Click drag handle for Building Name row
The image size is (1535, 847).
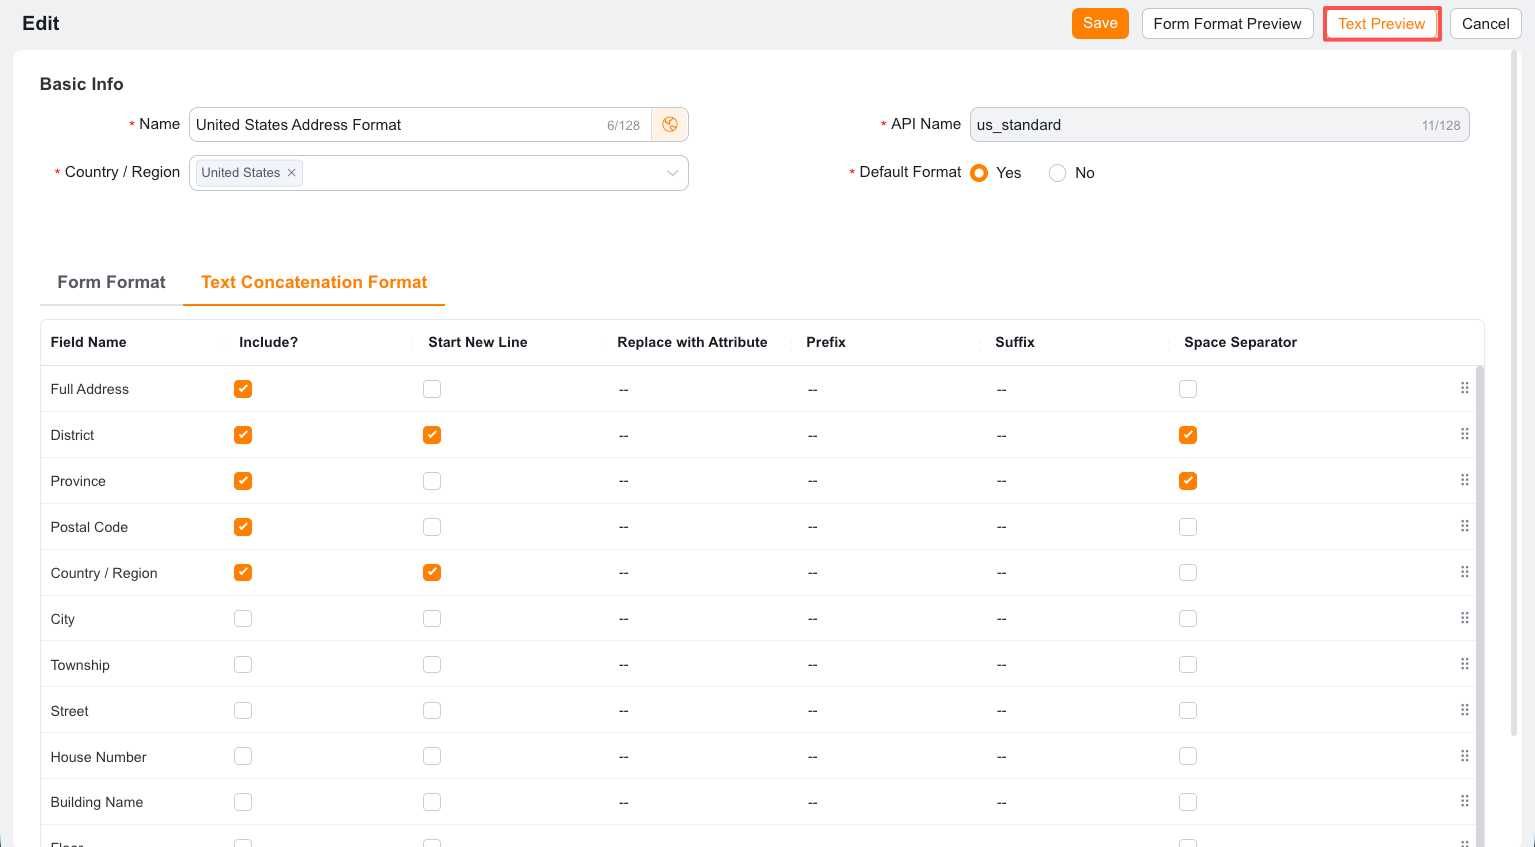pyautogui.click(x=1465, y=801)
